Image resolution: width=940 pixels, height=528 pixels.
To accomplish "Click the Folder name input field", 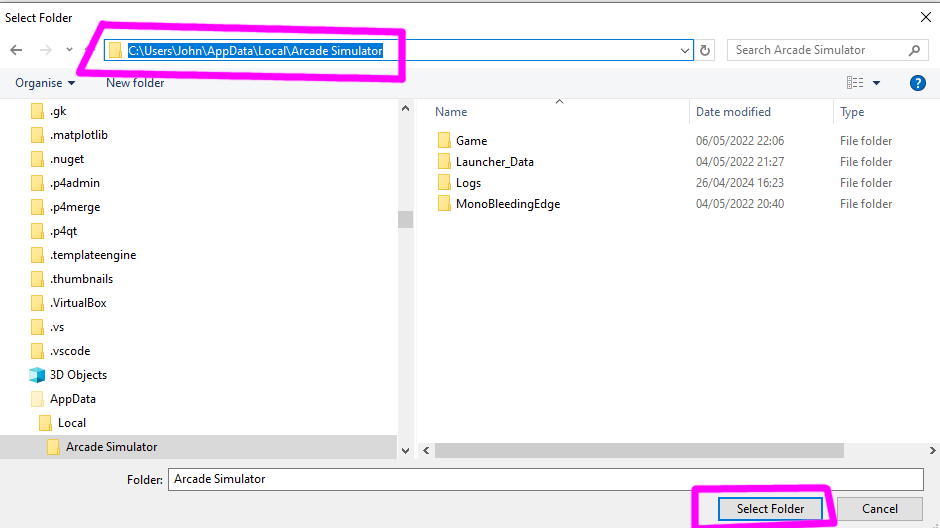I will [x=545, y=480].
